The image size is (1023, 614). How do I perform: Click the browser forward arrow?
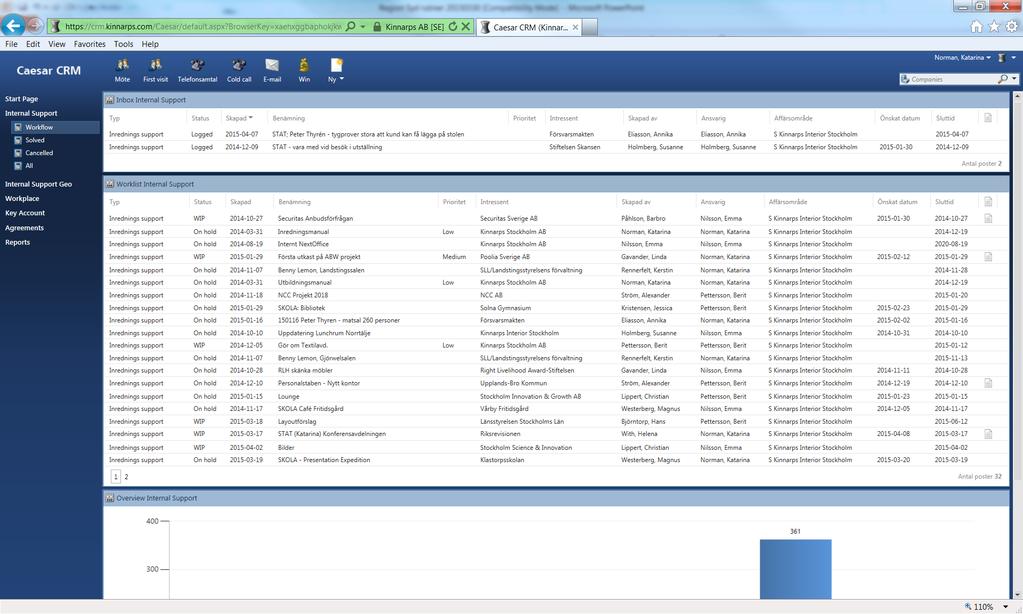[35, 26]
